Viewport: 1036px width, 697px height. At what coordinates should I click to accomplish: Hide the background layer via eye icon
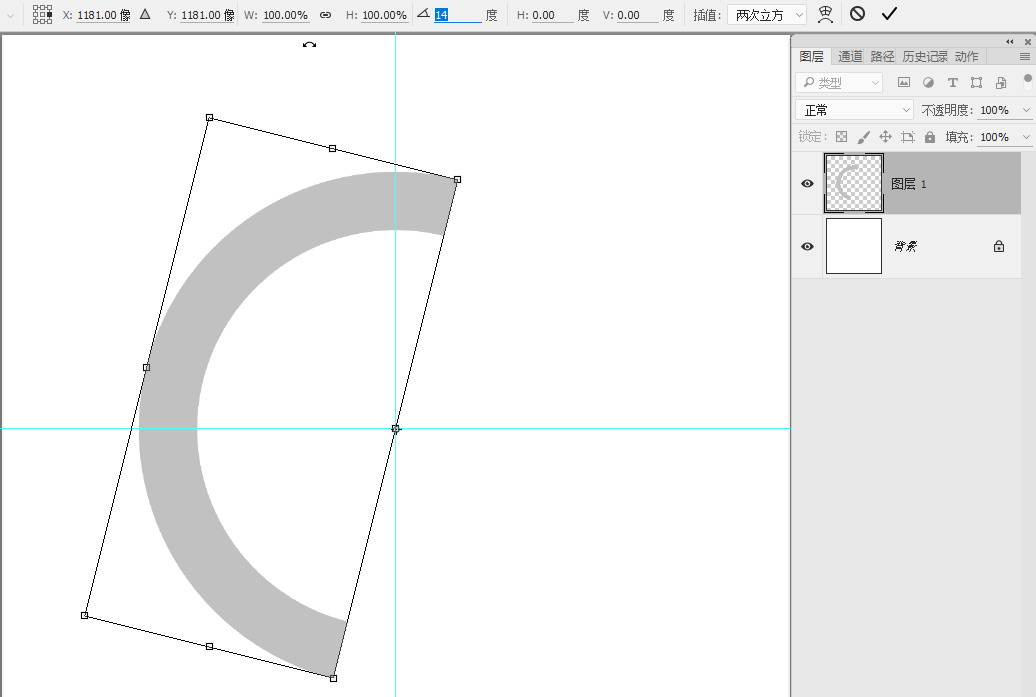[x=807, y=246]
